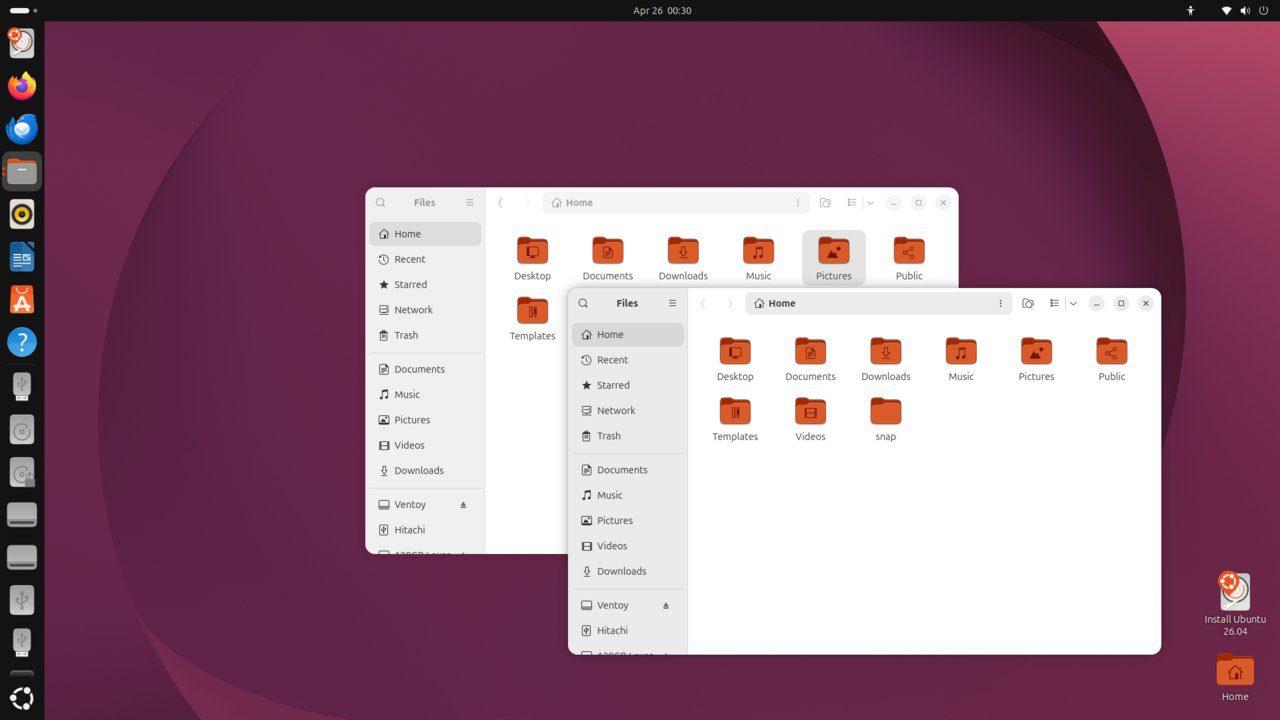Open path options menu in back window
Screen dimensions: 1280x720
(797, 202)
